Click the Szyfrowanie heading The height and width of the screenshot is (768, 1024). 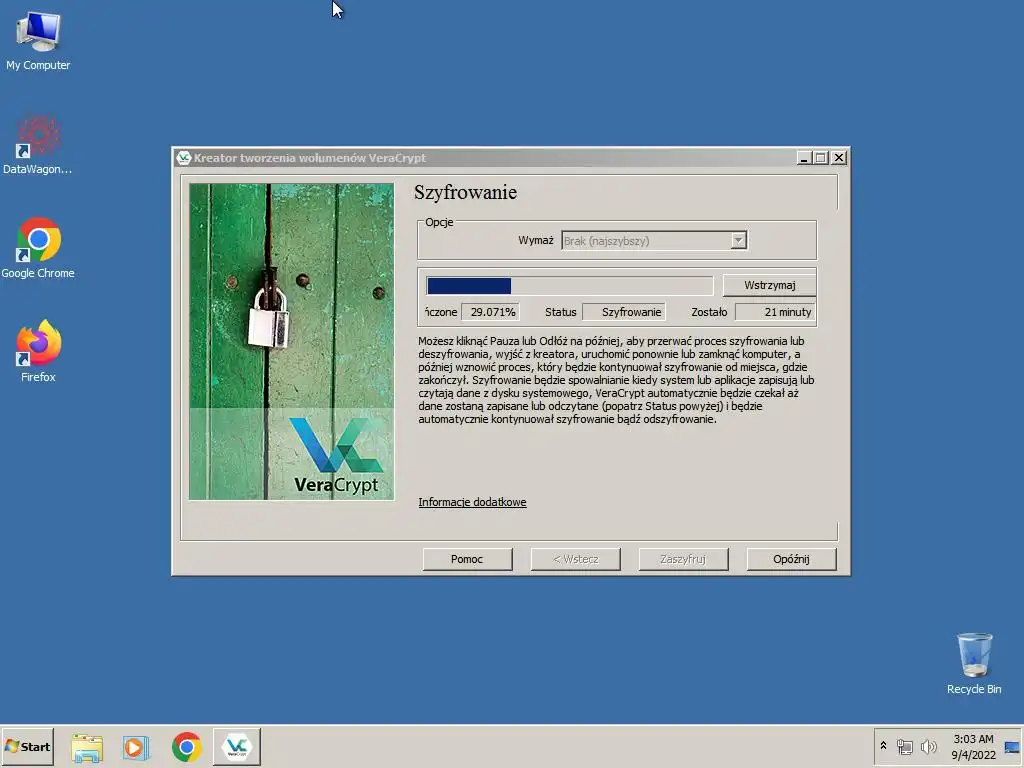(465, 192)
